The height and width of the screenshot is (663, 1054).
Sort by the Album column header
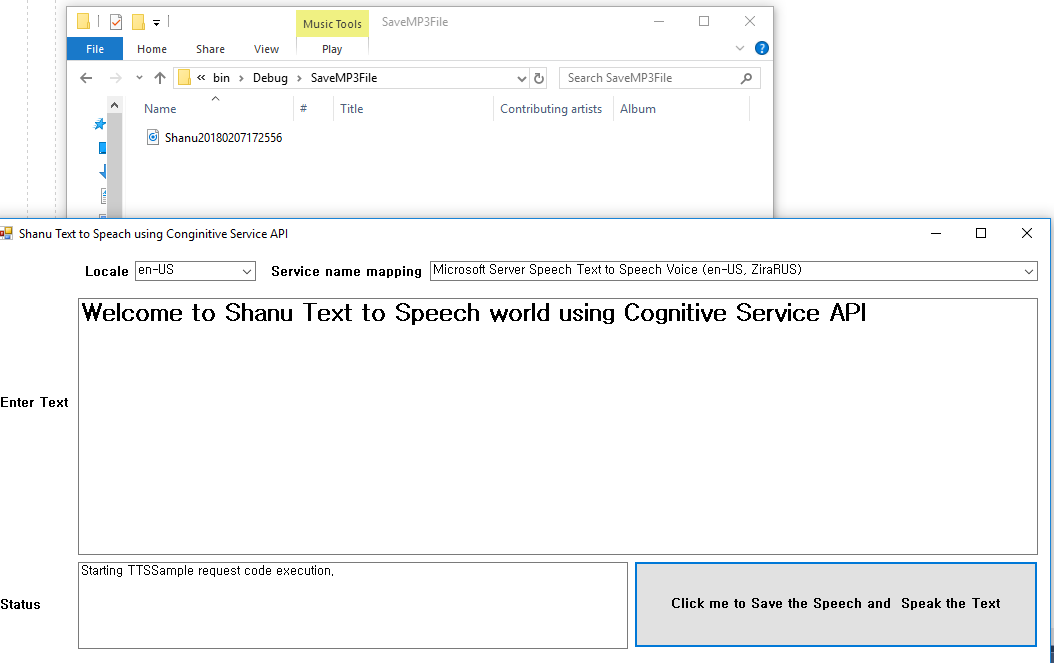[638, 109]
